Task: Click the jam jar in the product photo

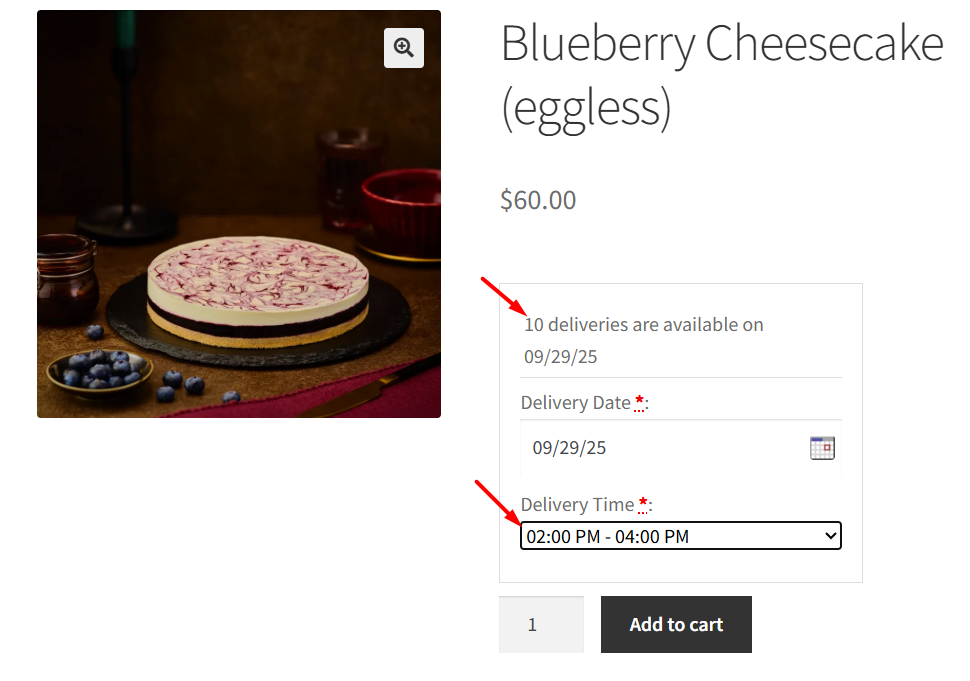Action: pyautogui.click(x=66, y=280)
